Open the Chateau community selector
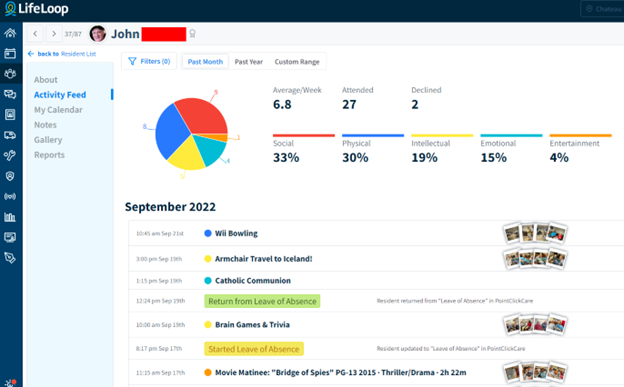 (603, 9)
